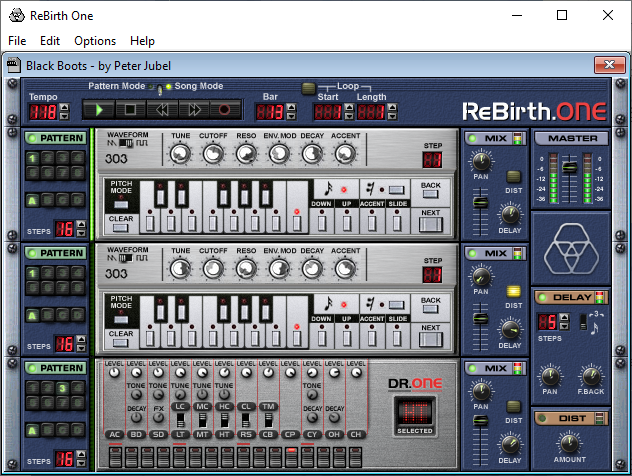632x476 pixels.
Task: Click the first 303 CUTOFF knob
Action: [x=212, y=153]
